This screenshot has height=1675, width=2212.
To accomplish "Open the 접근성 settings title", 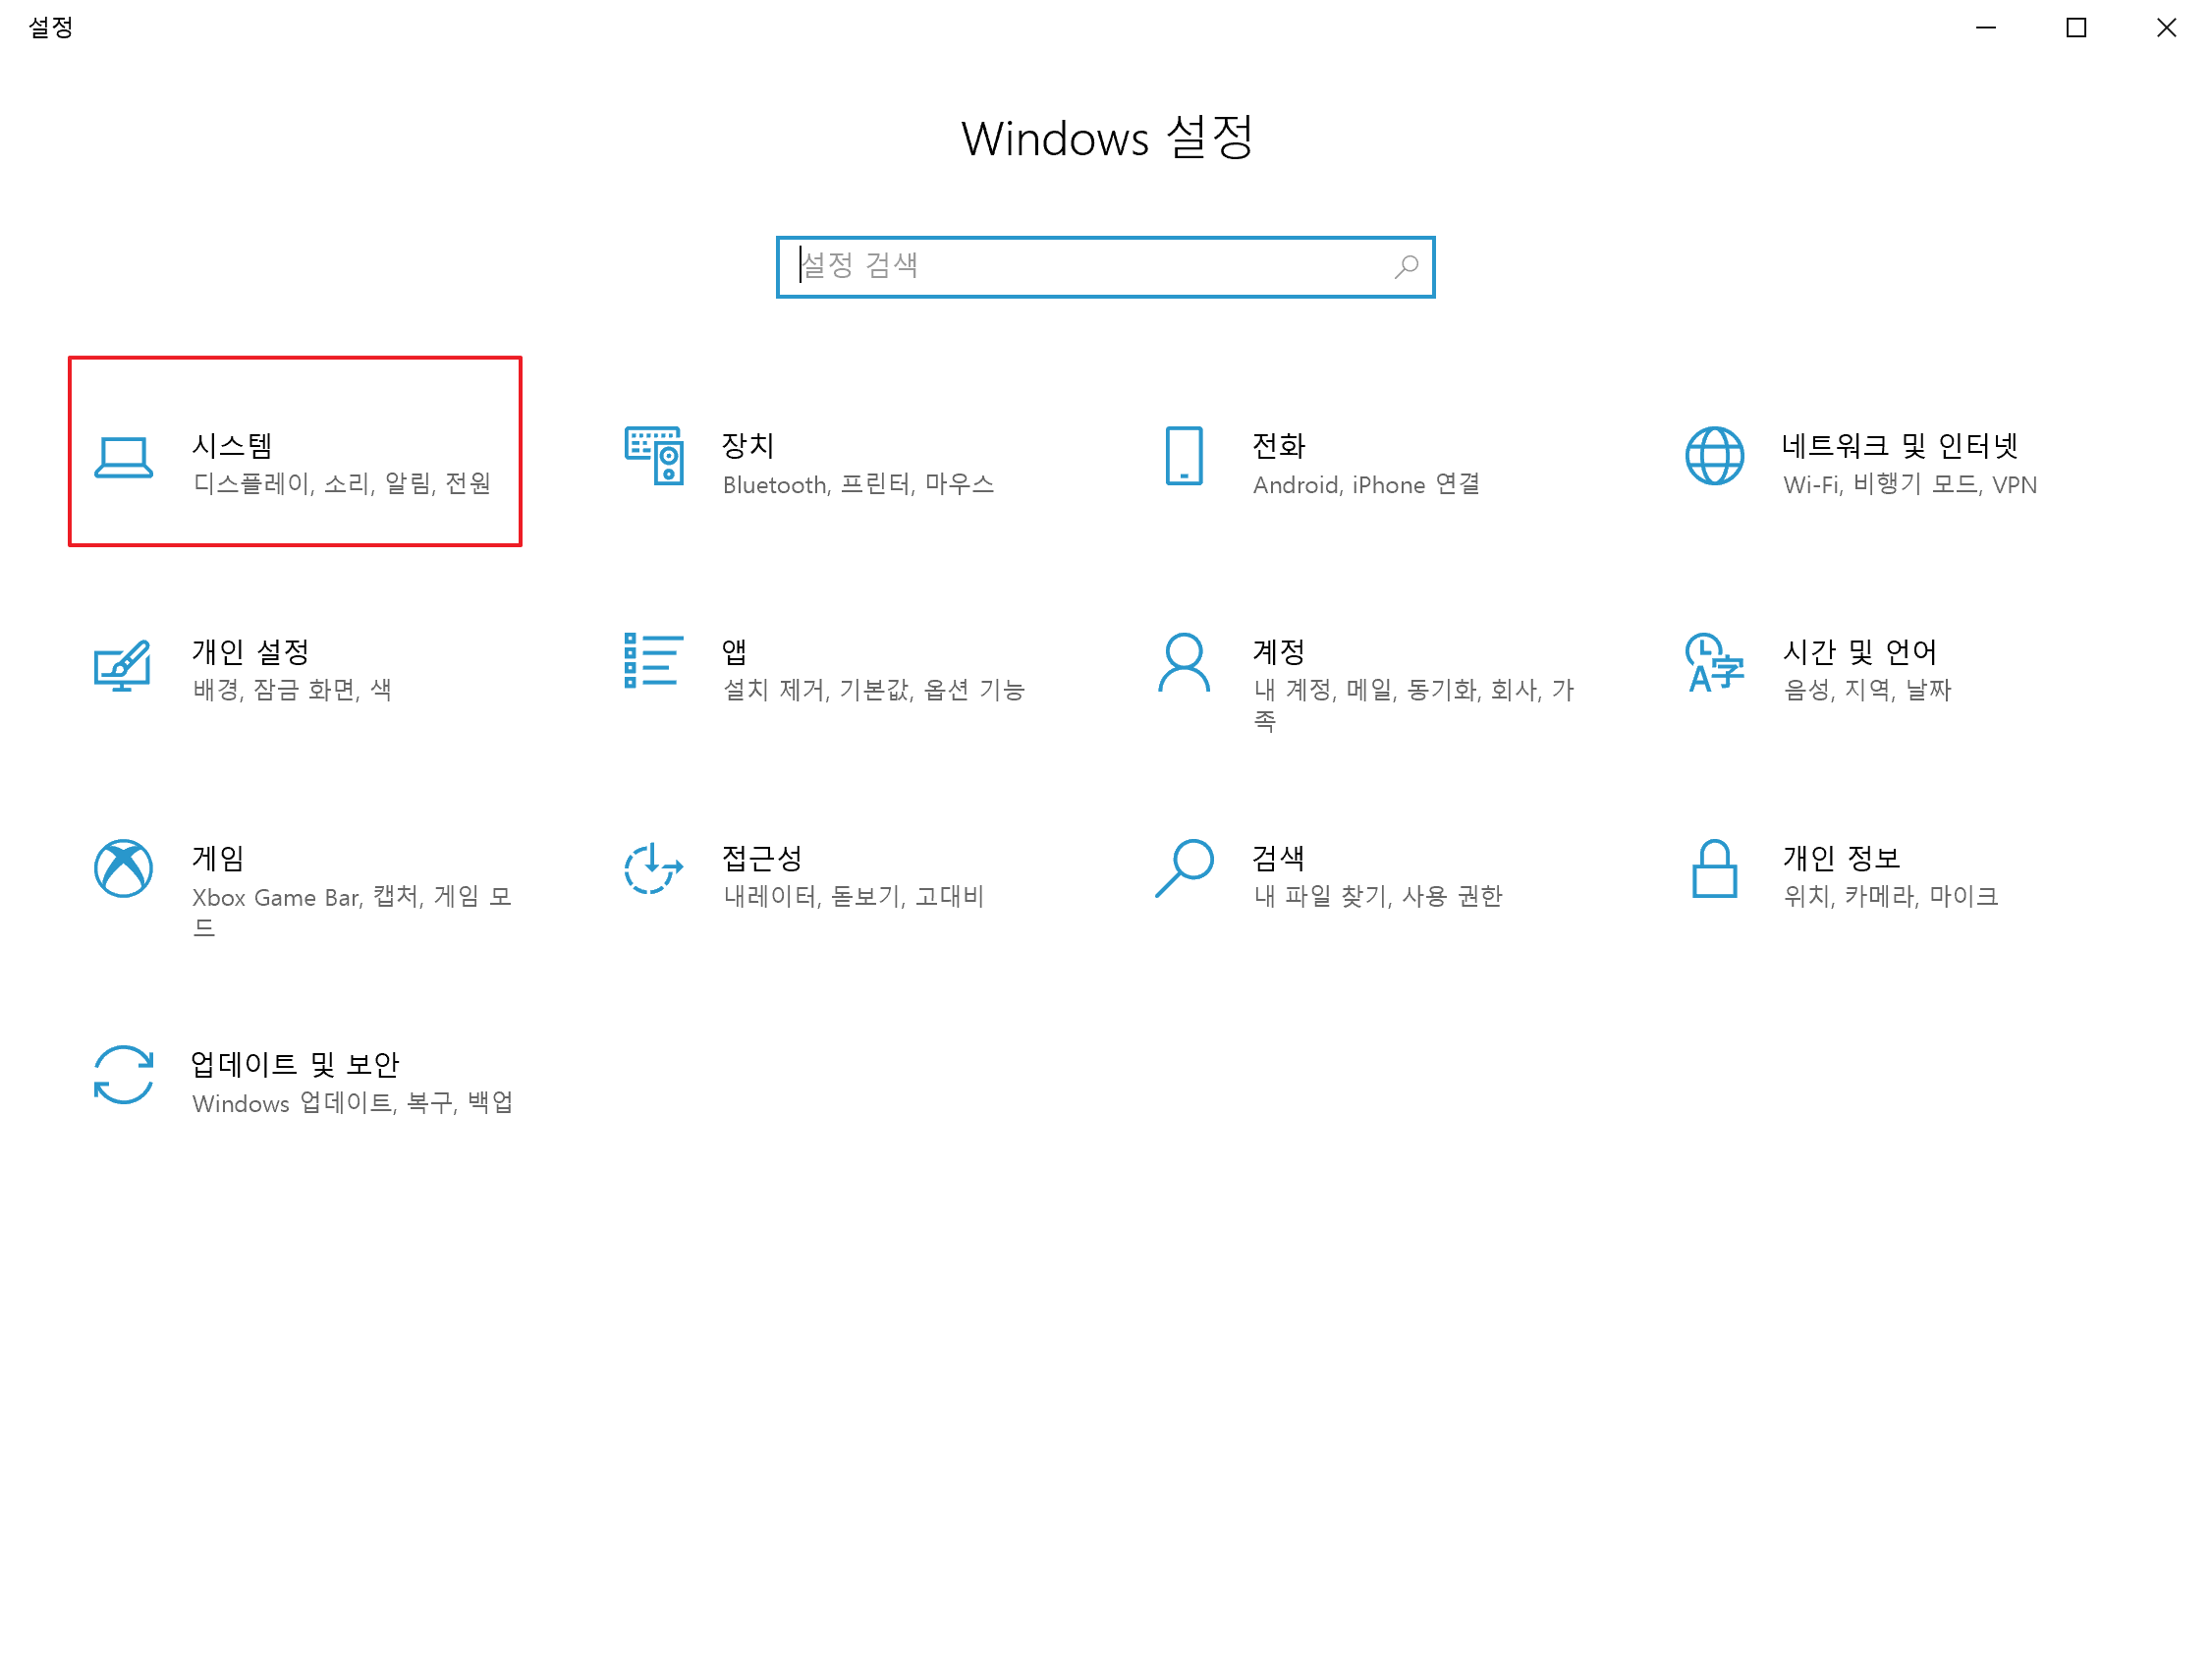I will point(762,858).
